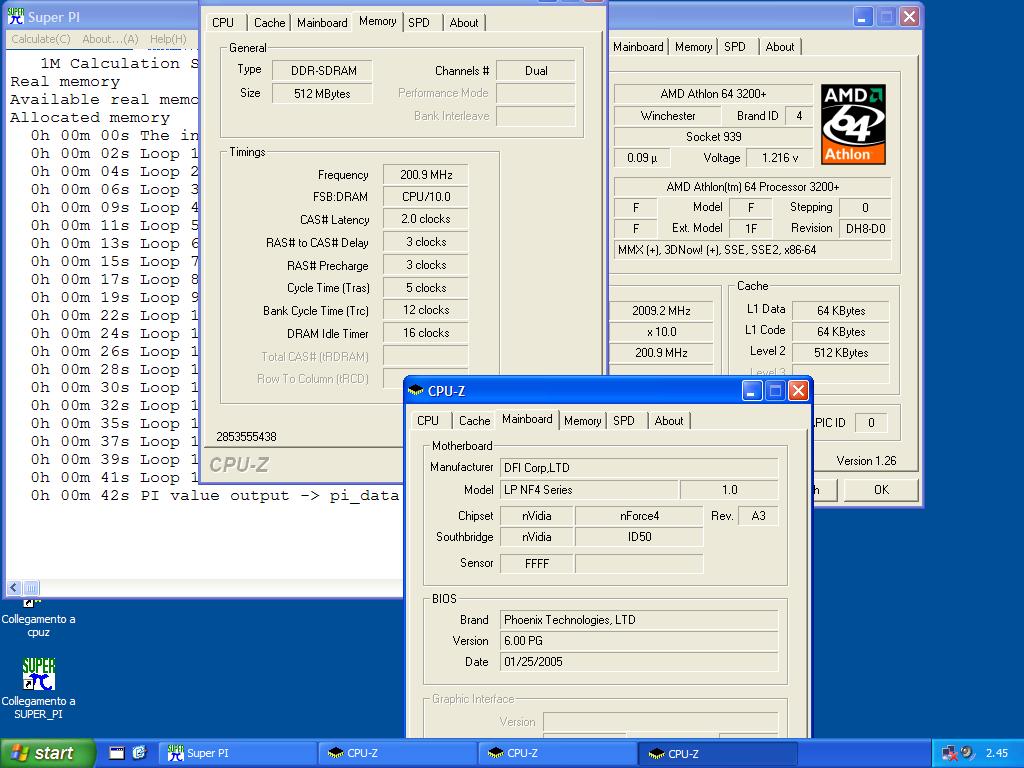Viewport: 1024px width, 768px height.
Task: Click the BIOS Date field 01/25/2005
Action: pyautogui.click(x=639, y=662)
